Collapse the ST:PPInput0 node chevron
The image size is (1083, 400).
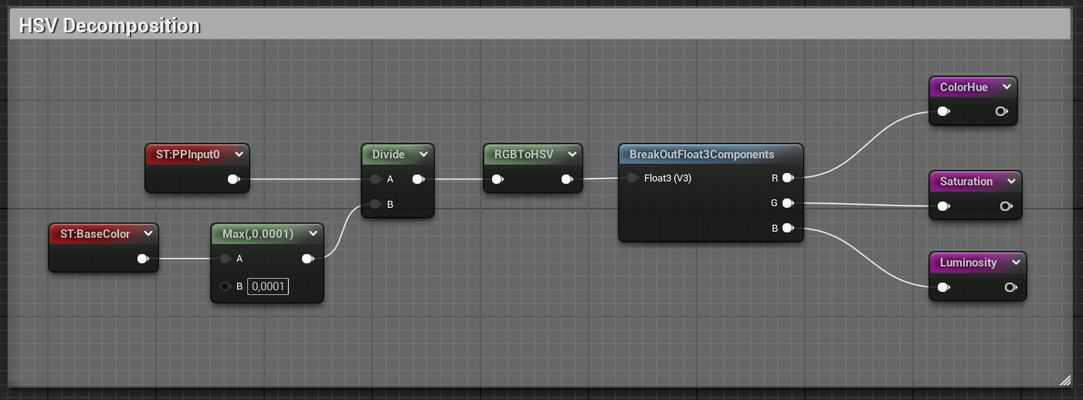[x=238, y=154]
